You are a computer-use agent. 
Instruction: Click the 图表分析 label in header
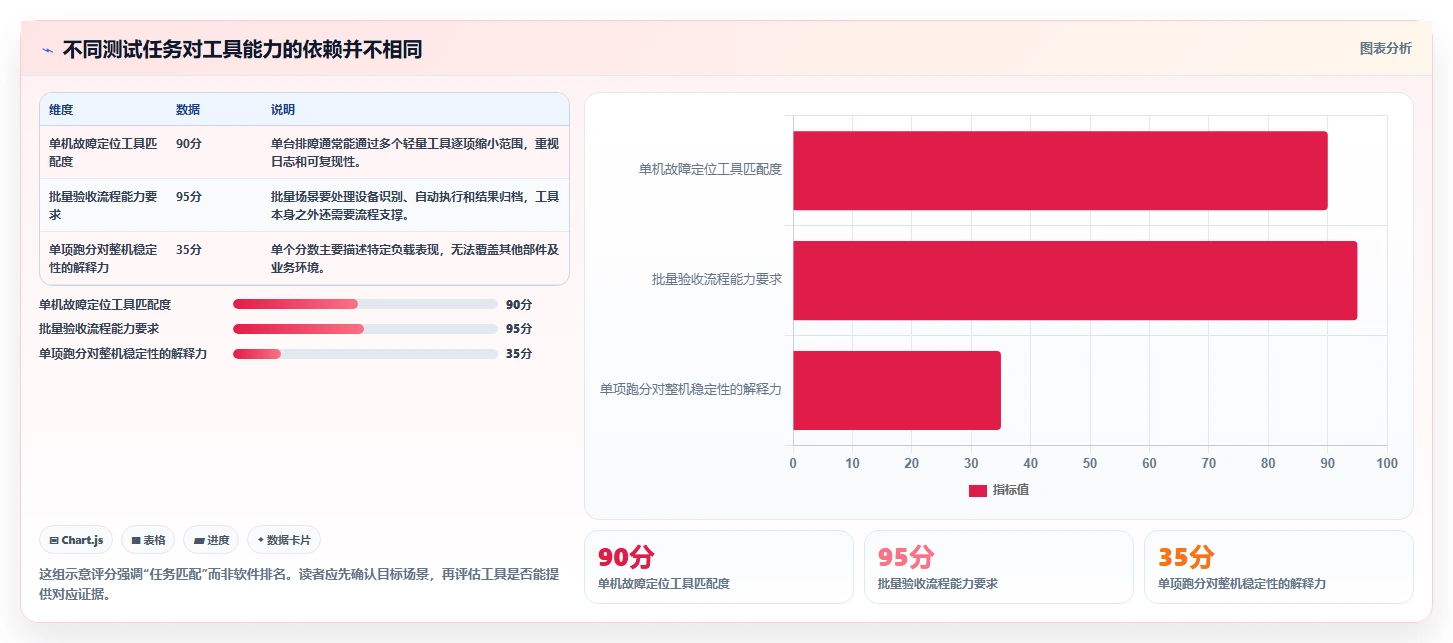point(1385,48)
